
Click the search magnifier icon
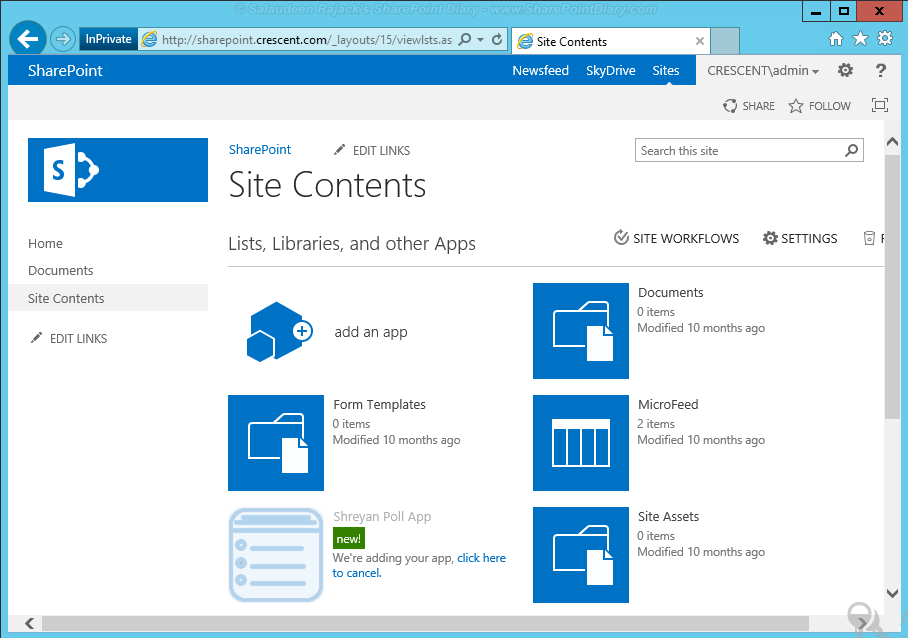tap(851, 151)
